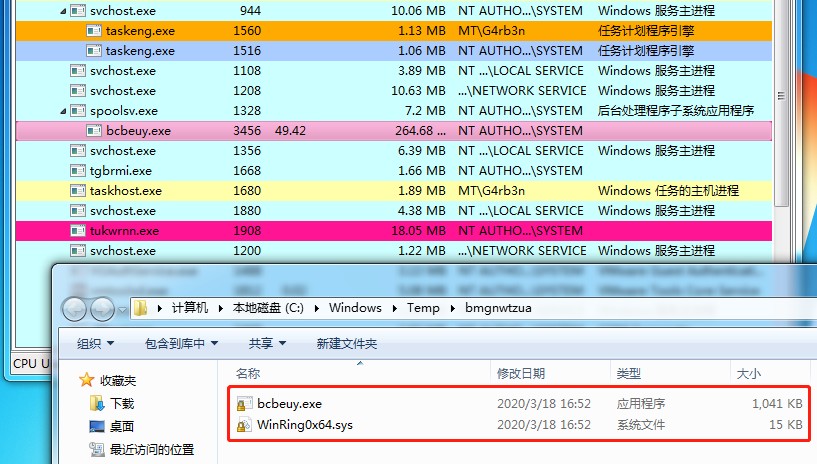817x464 pixels.
Task: Click the 系统文件 type of WinRing0x64.sys
Action: coord(641,424)
